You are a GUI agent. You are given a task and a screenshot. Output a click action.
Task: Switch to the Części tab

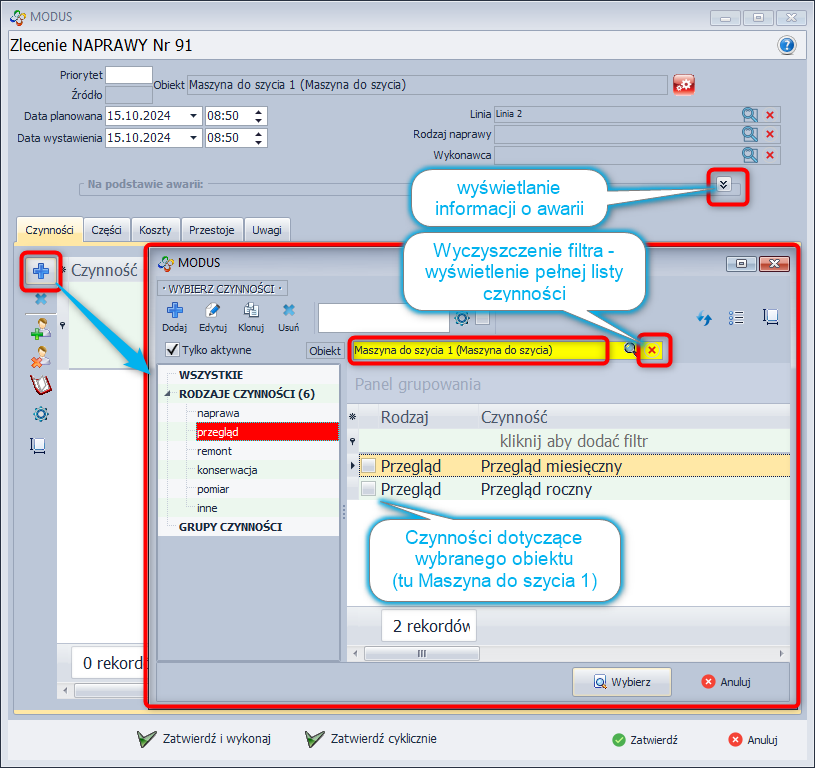click(106, 230)
